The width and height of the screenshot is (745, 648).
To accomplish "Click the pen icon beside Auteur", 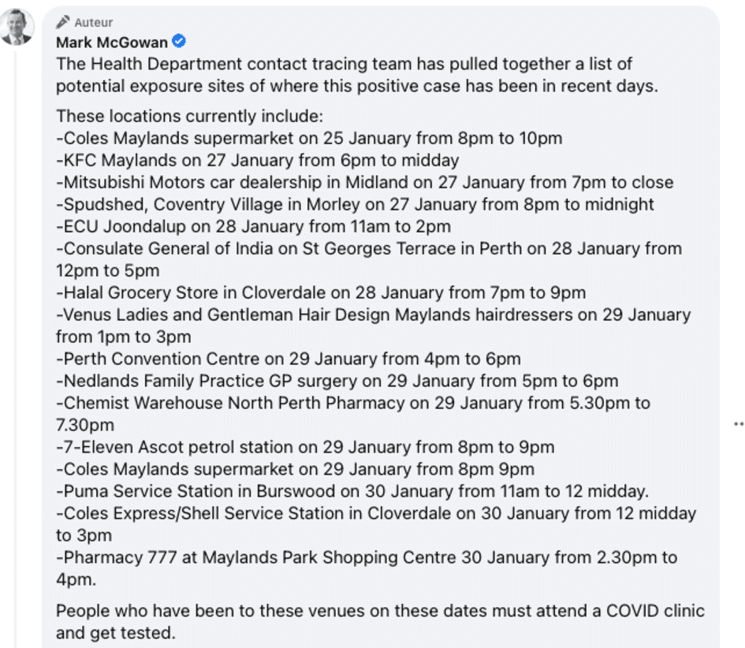I will click(64, 22).
